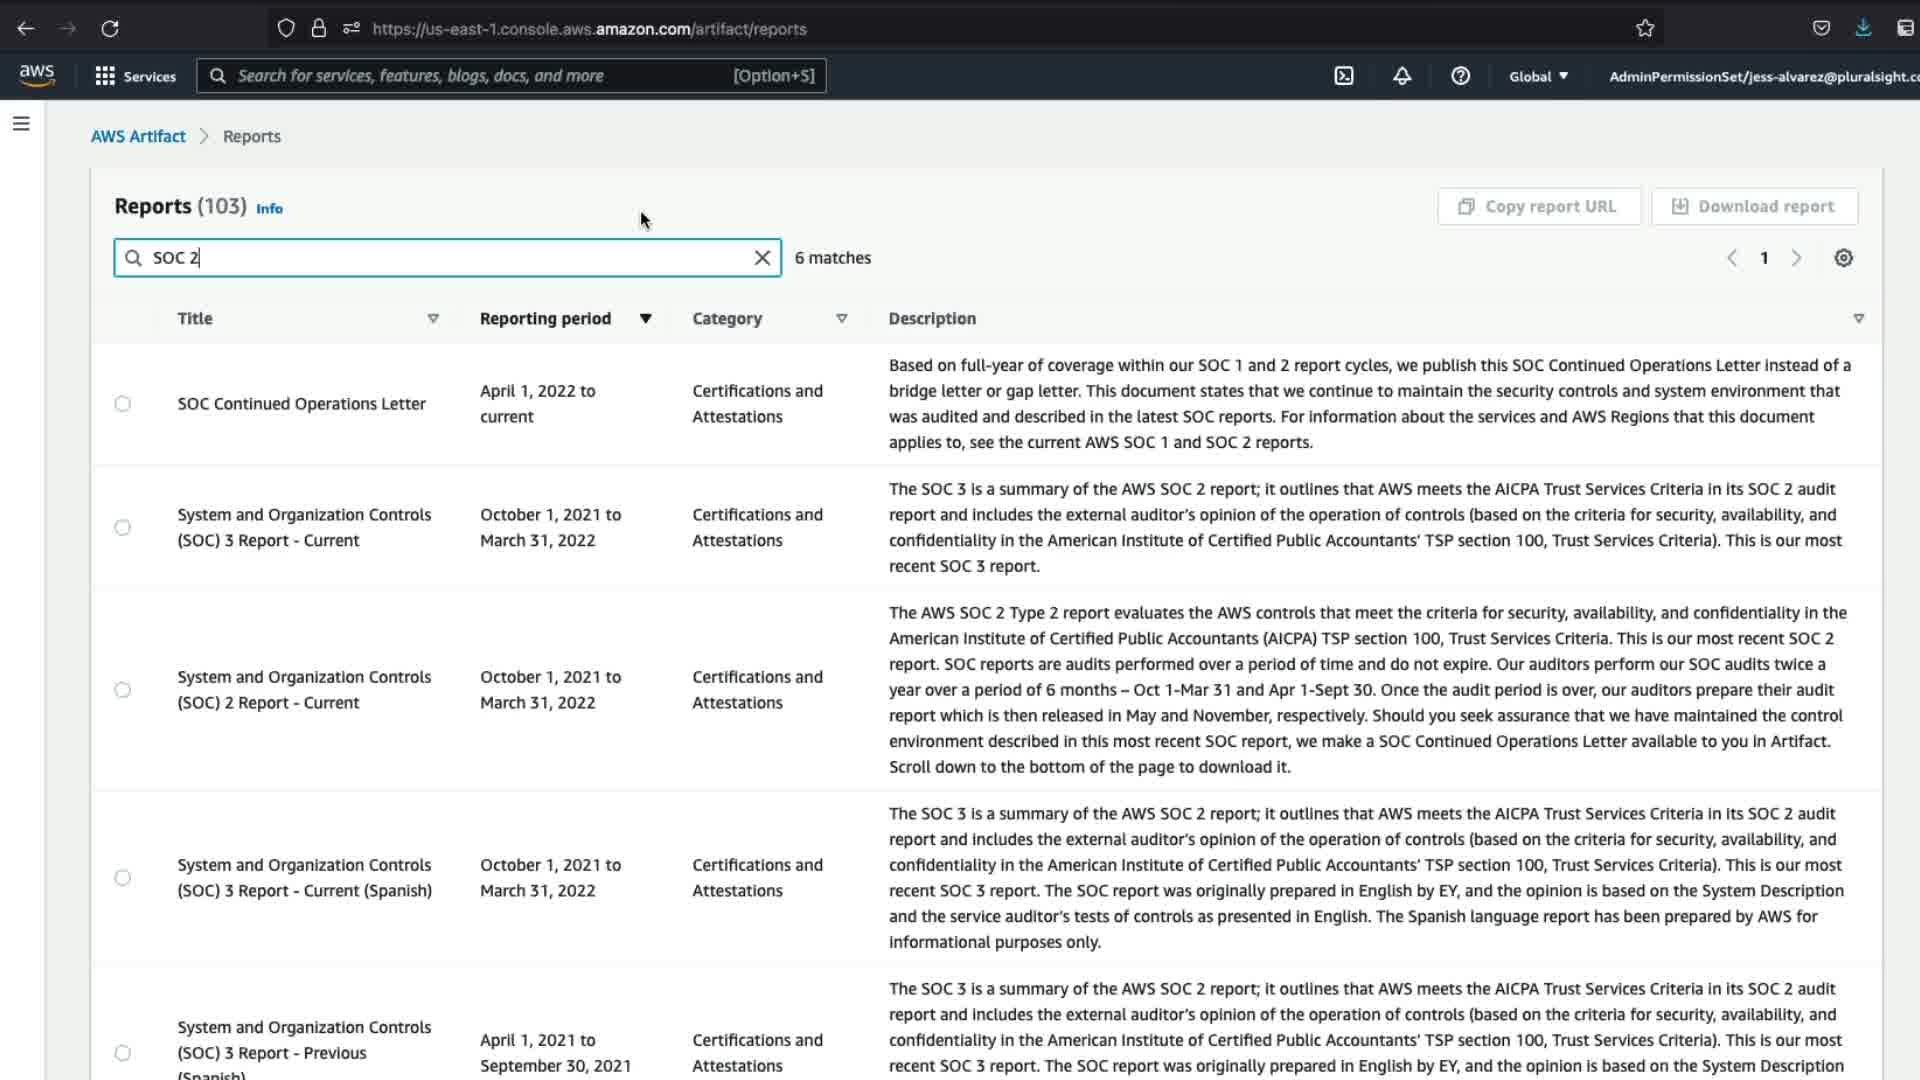Clear the SOC 2 search text
1920x1080 pixels.
tap(762, 258)
